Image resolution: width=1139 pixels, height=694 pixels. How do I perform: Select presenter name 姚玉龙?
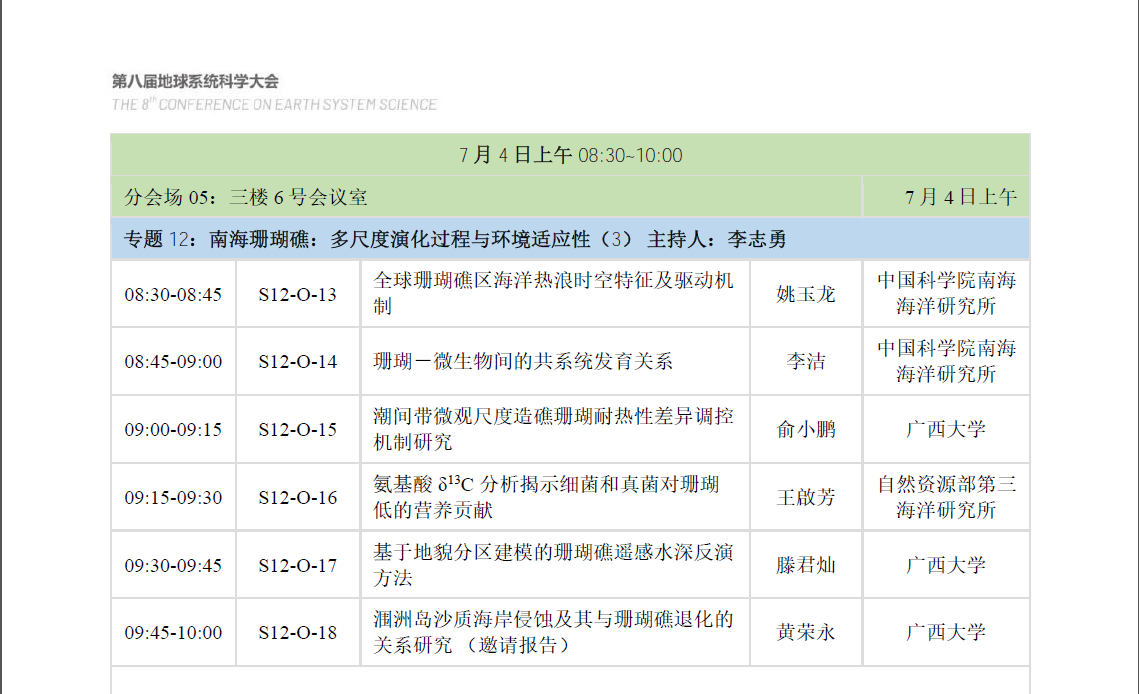point(806,294)
